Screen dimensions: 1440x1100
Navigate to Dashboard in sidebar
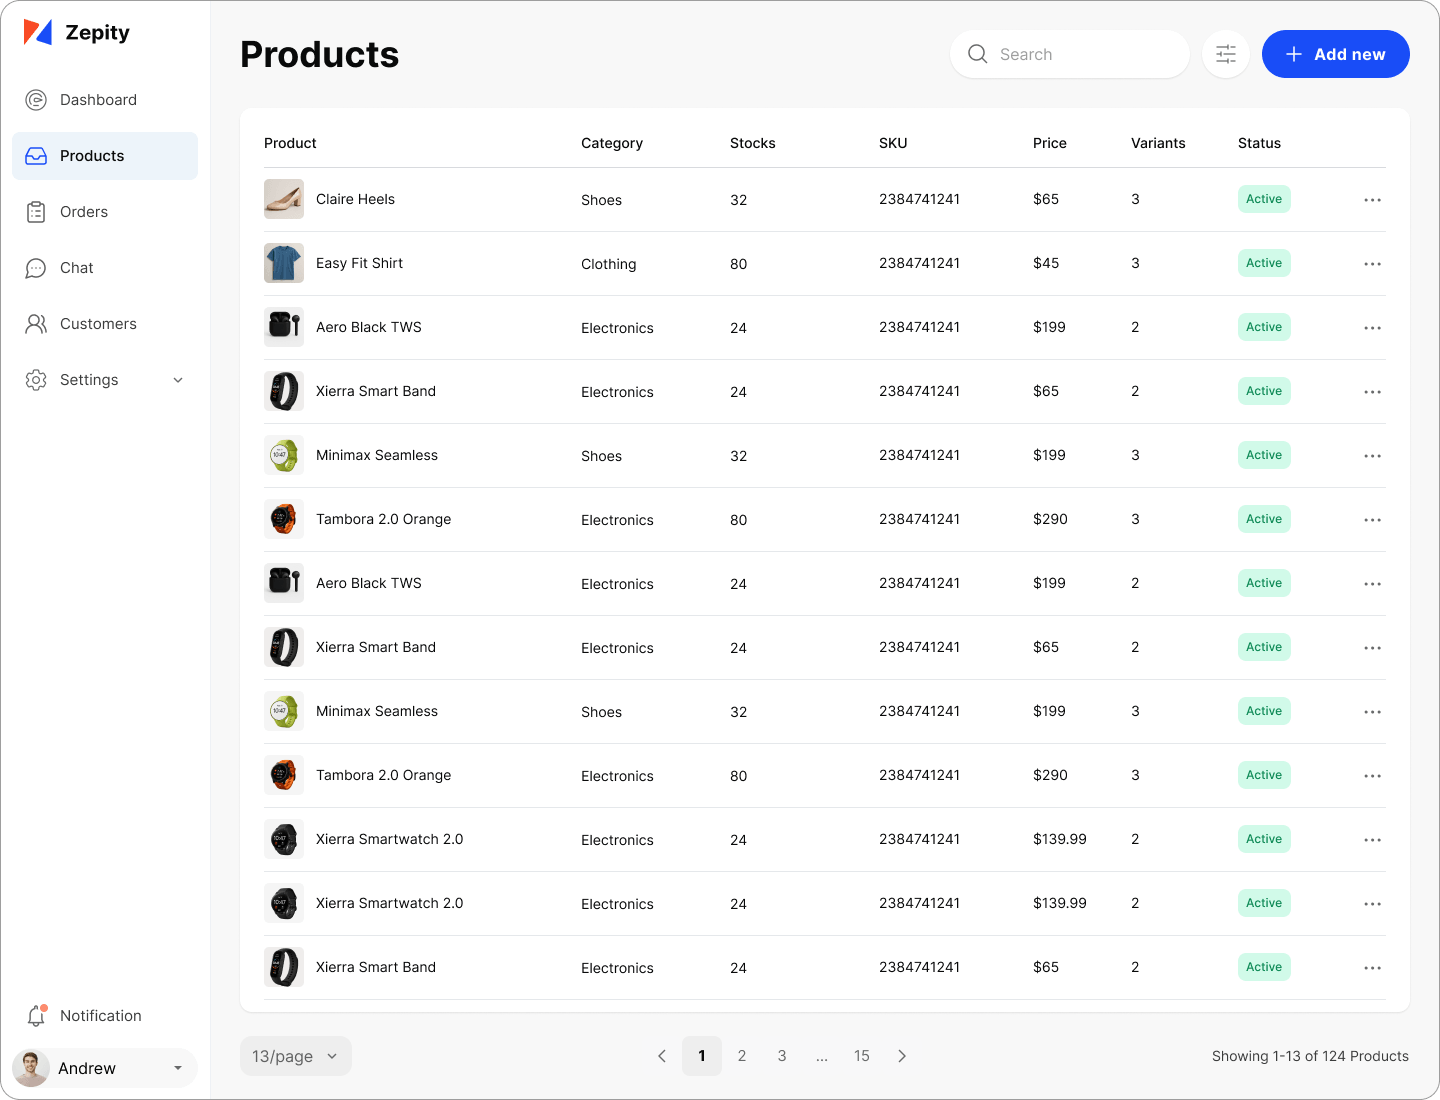click(98, 100)
